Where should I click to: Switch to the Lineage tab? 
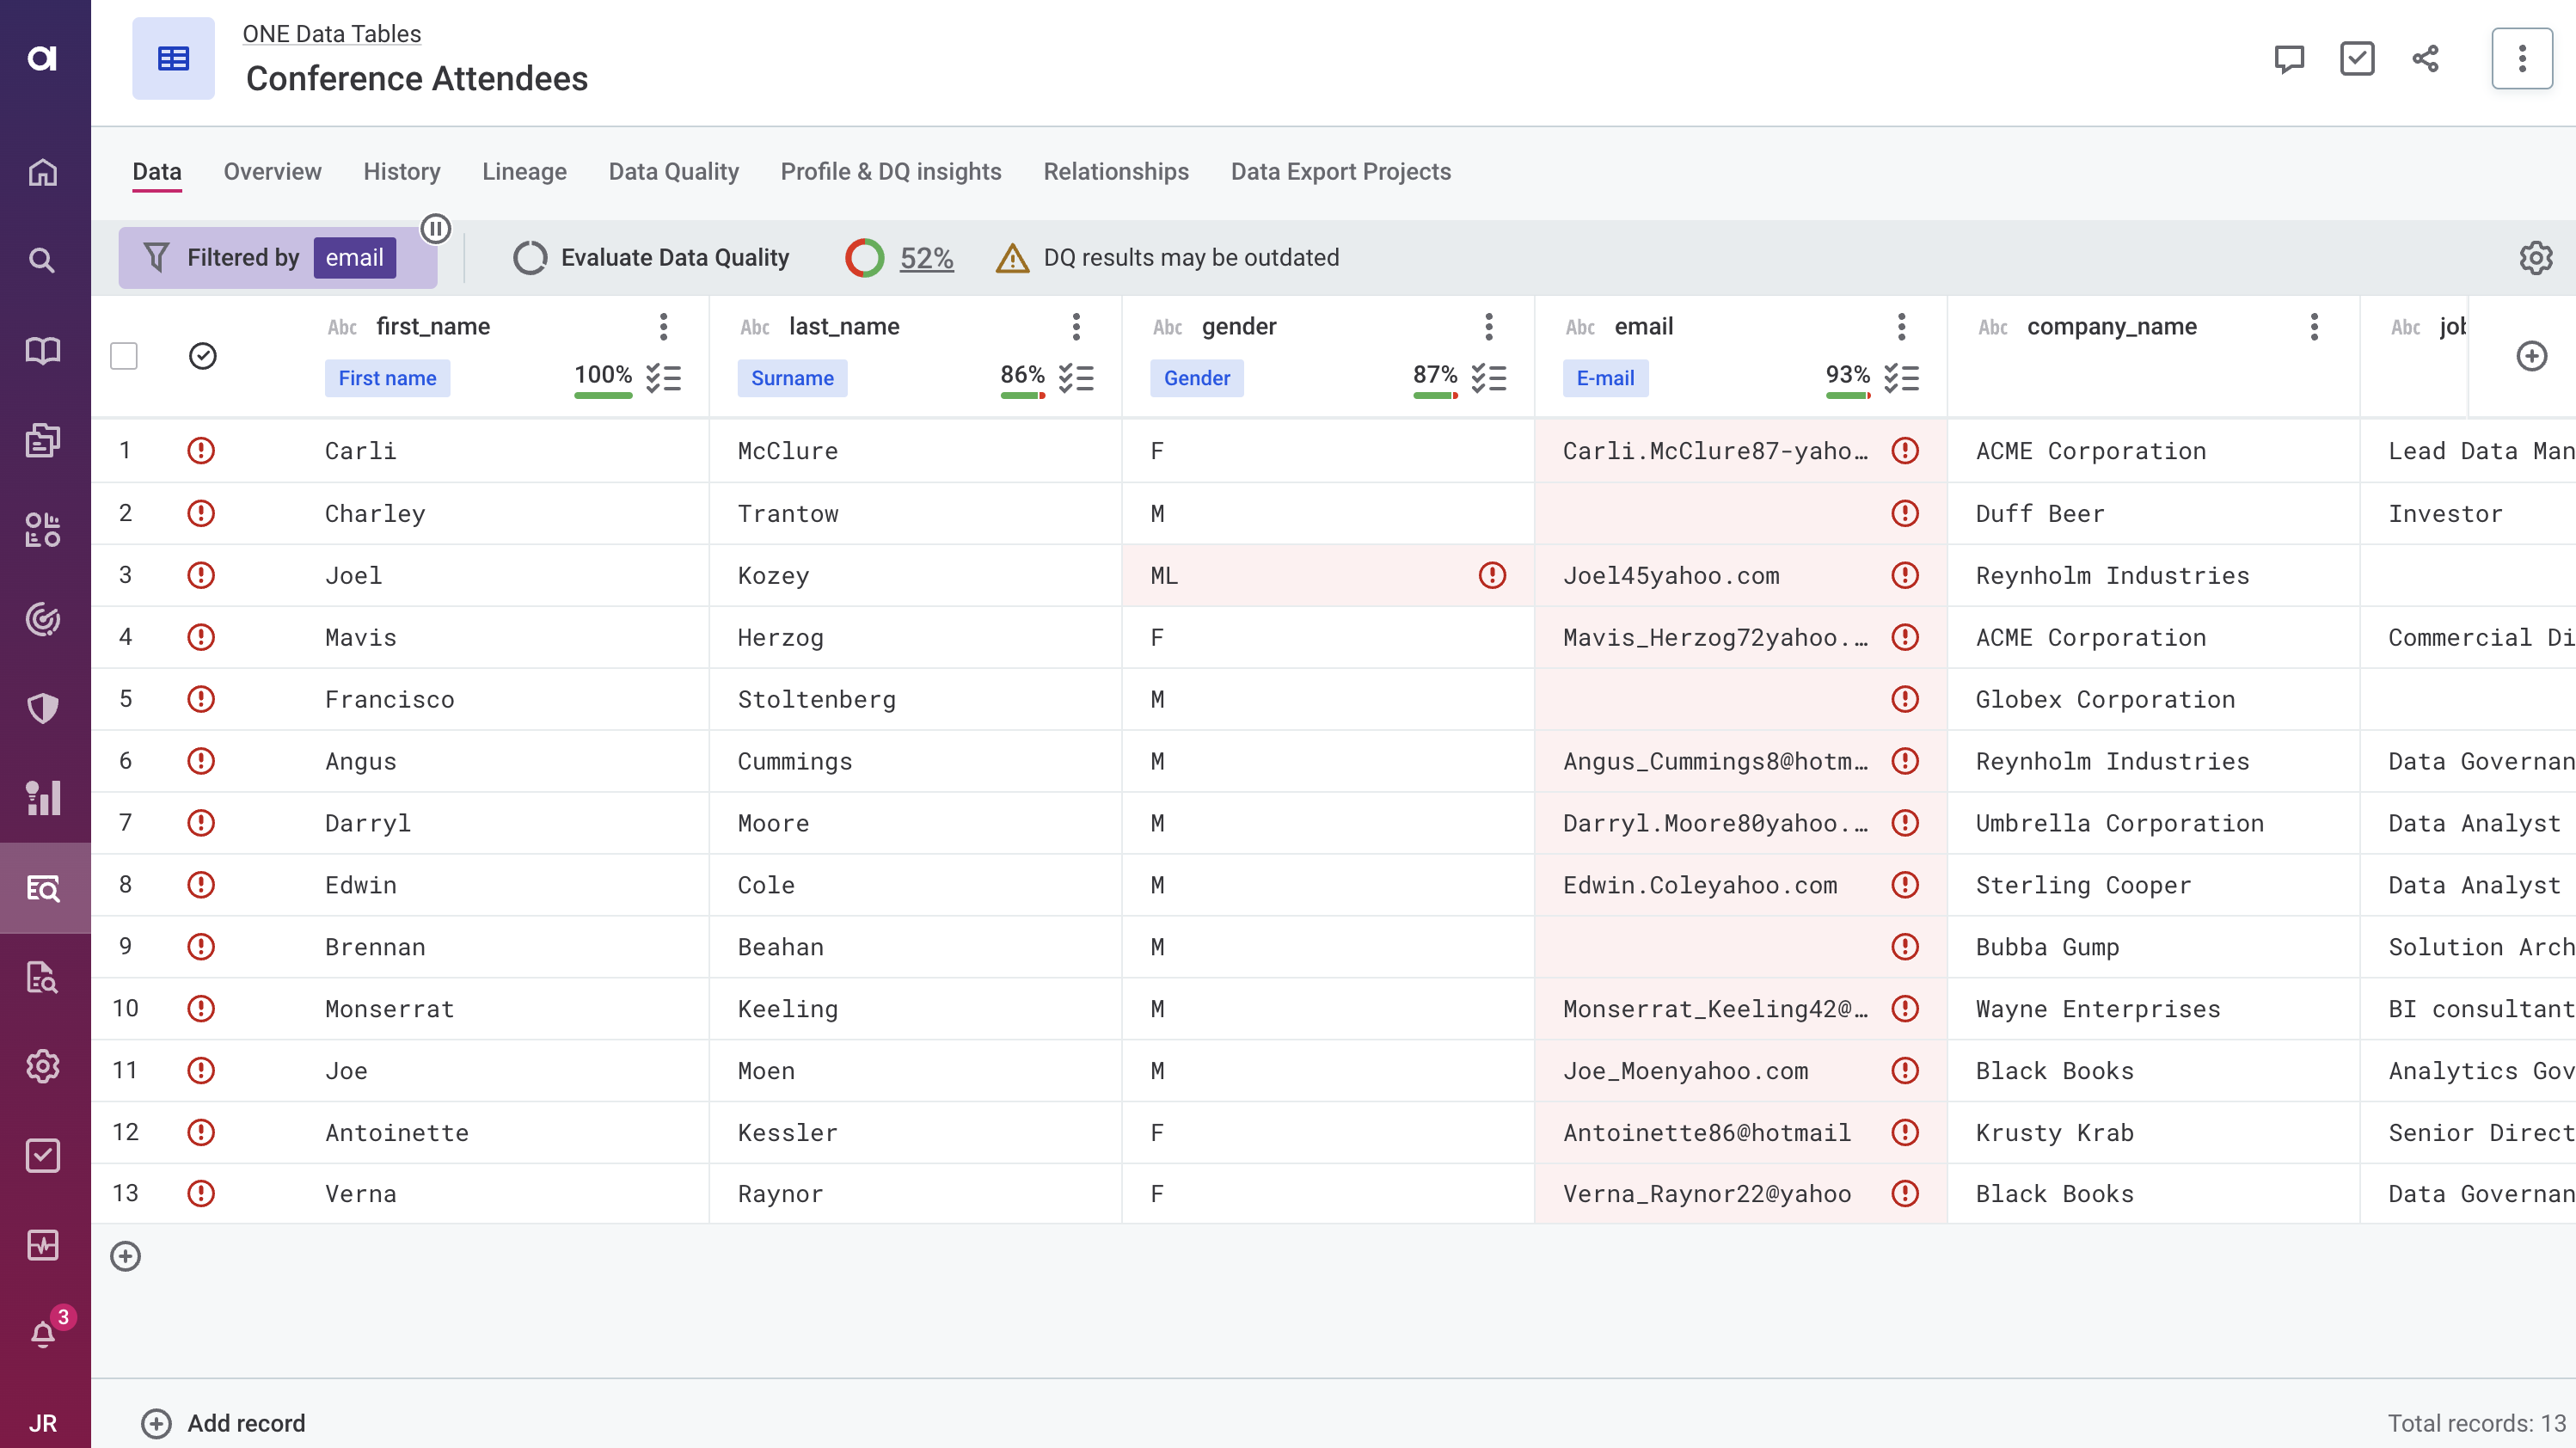coord(524,172)
